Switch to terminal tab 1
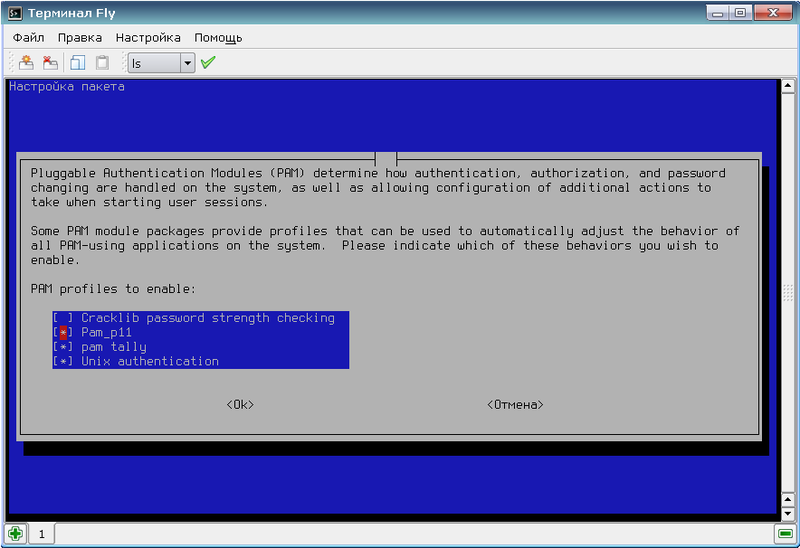800x548 pixels. click(x=42, y=534)
